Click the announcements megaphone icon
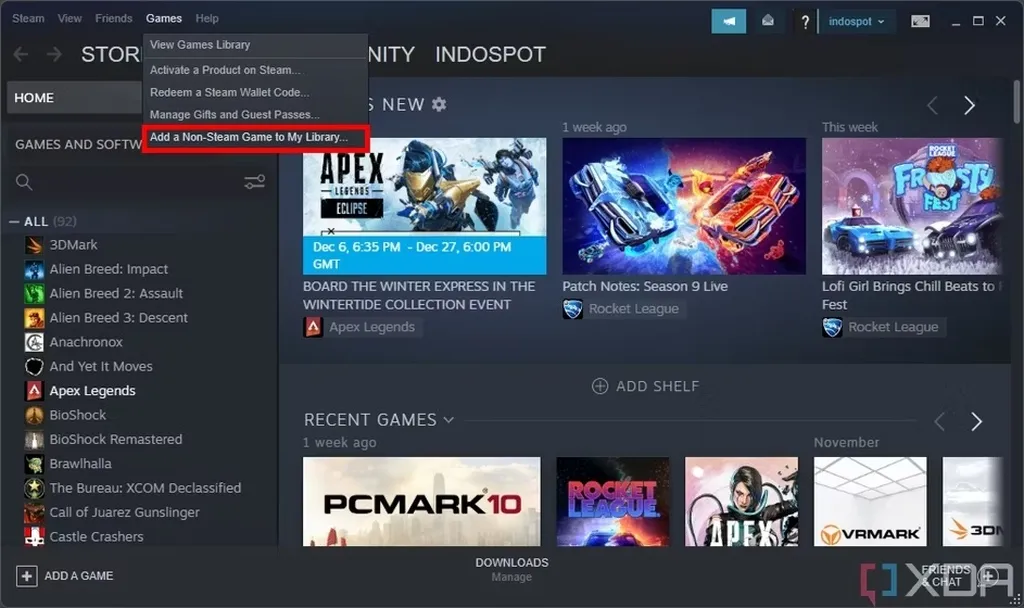Viewport: 1024px width, 608px height. coord(728,22)
